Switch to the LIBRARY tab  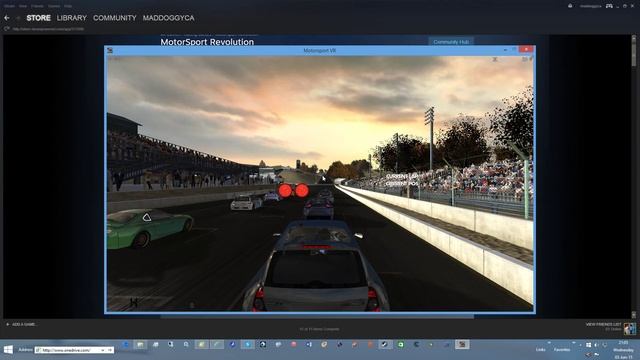[72, 18]
